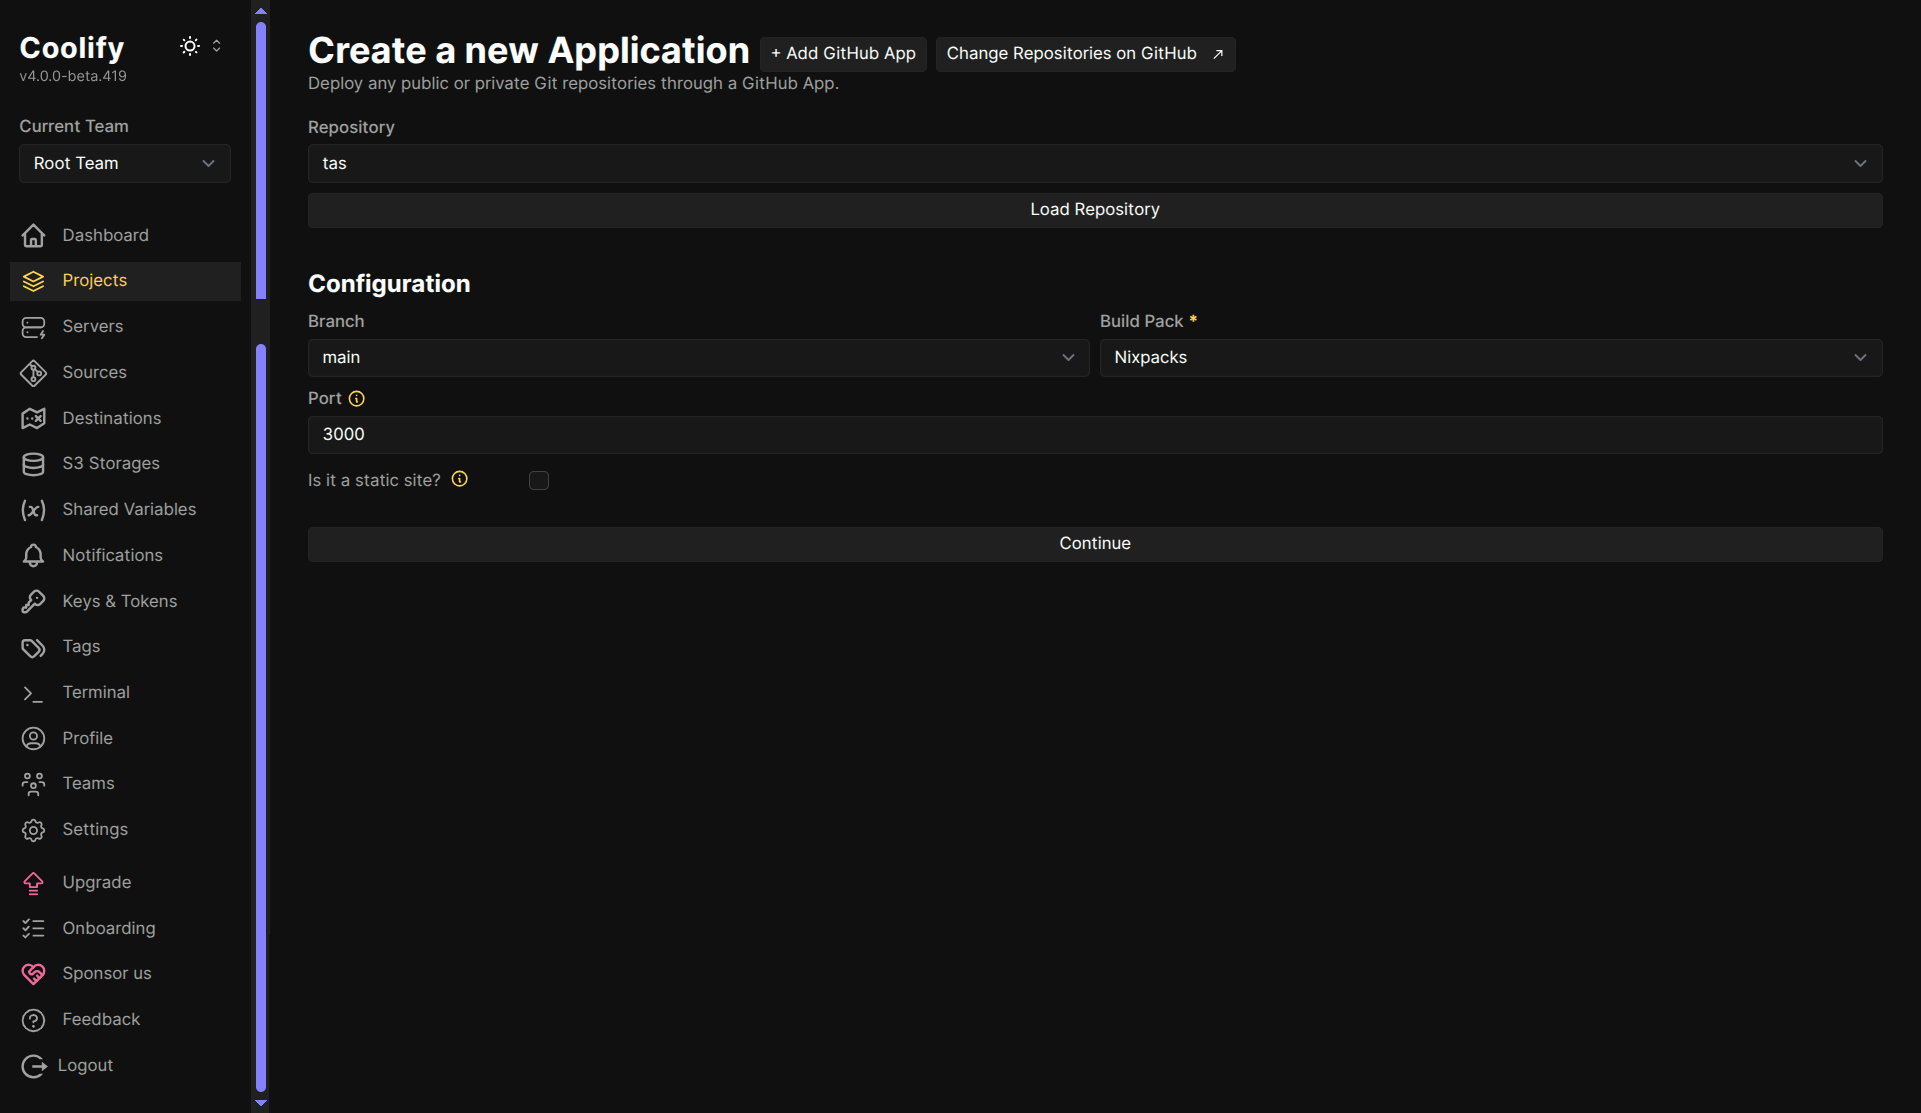
Task: Open the Terminal using its prompt icon
Action: point(33,692)
